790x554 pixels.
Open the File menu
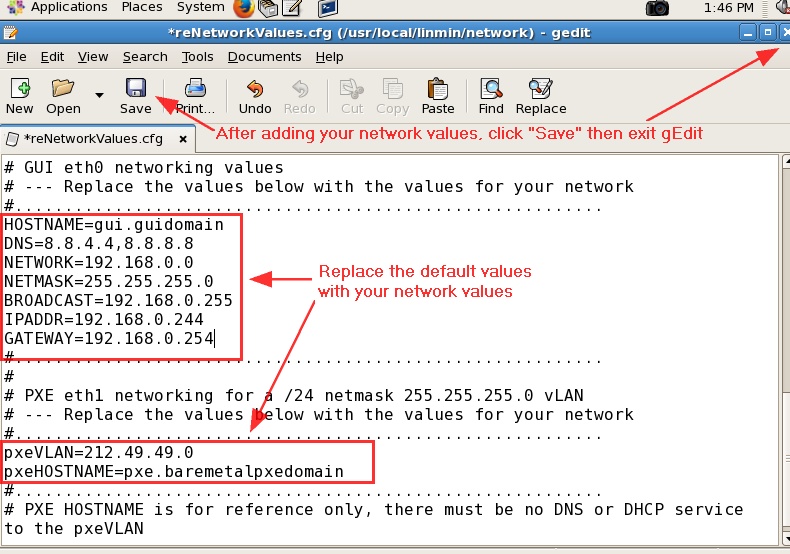(x=16, y=57)
